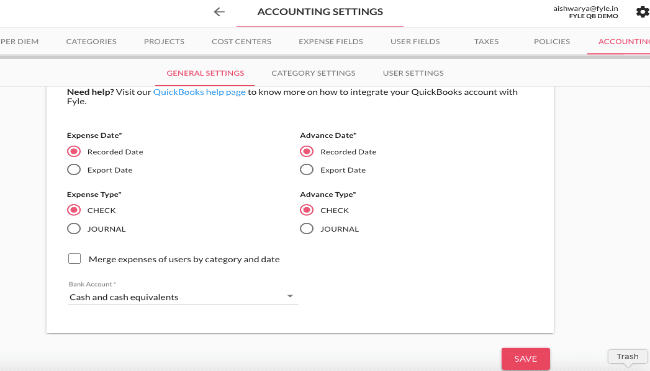
Task: Click the aishwarya@fyle.in account label
Action: click(x=585, y=8)
